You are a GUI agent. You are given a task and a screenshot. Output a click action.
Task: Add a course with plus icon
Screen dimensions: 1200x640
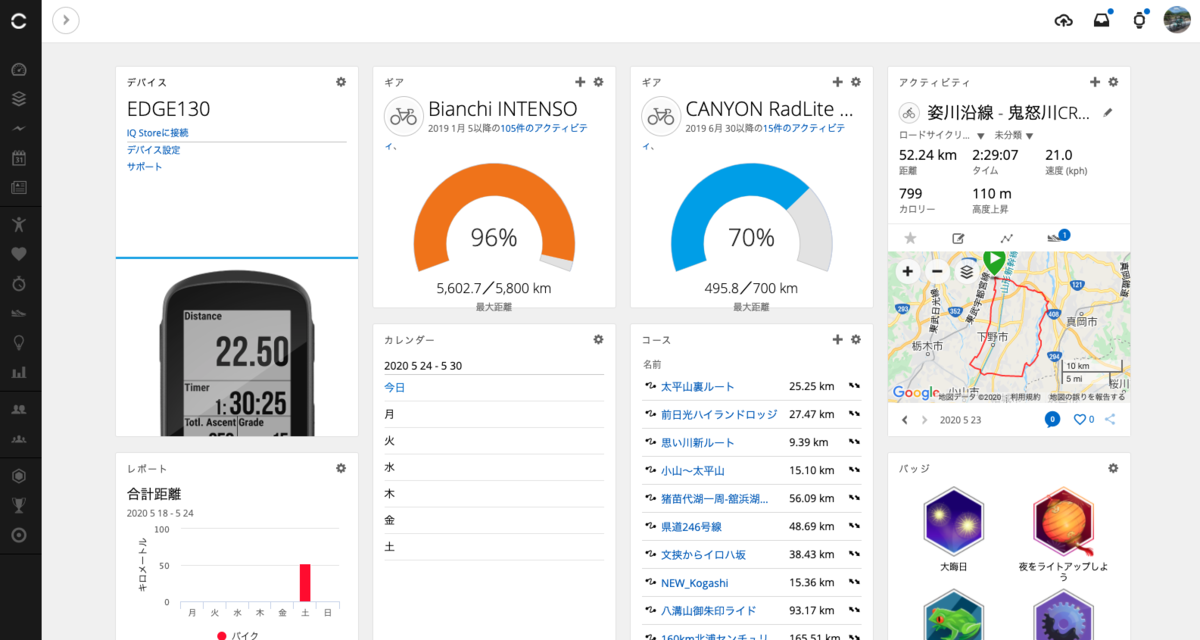837,339
